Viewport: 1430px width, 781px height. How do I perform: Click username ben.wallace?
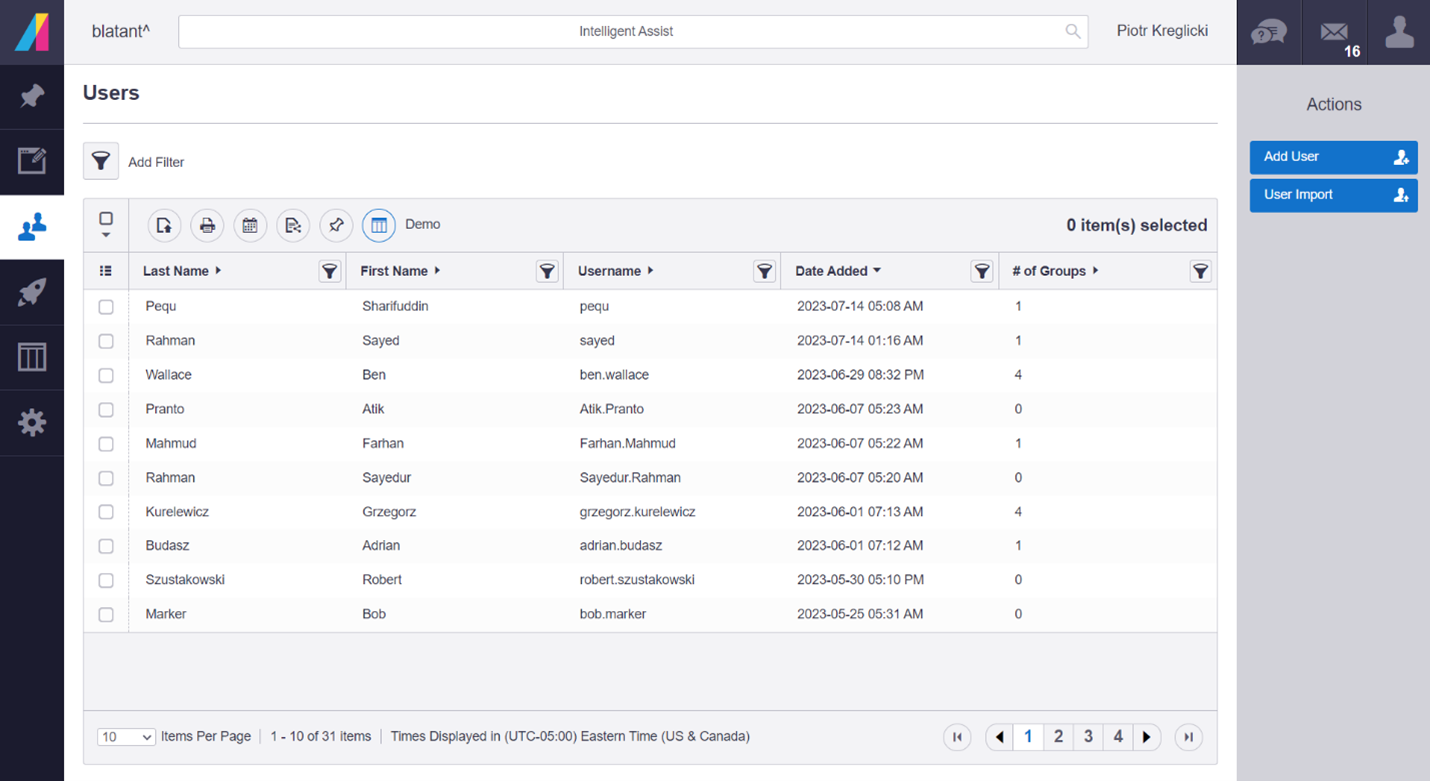click(614, 375)
